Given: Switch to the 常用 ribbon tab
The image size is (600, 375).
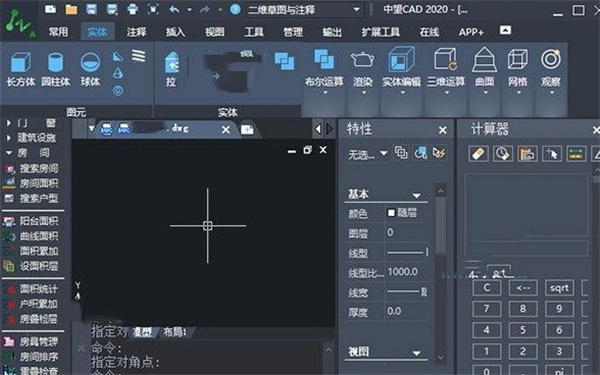Looking at the screenshot, I should click(x=58, y=32).
